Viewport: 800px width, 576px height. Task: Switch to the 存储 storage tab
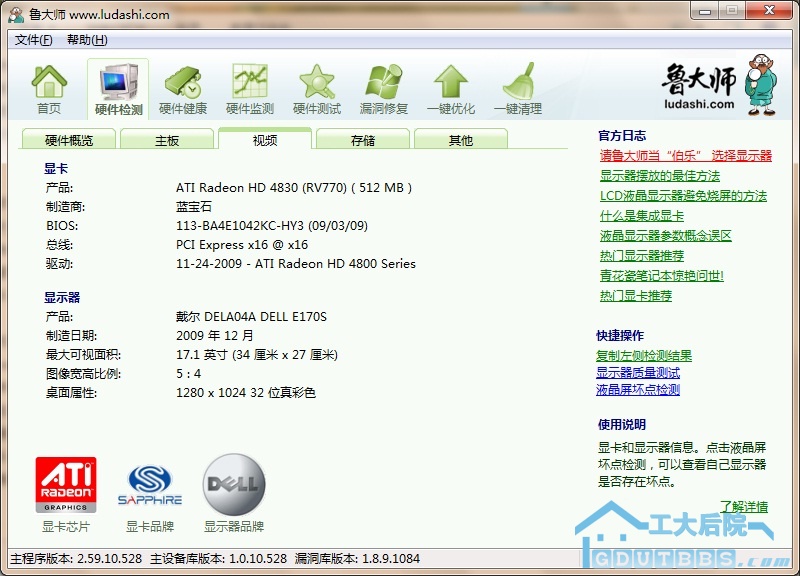363,141
